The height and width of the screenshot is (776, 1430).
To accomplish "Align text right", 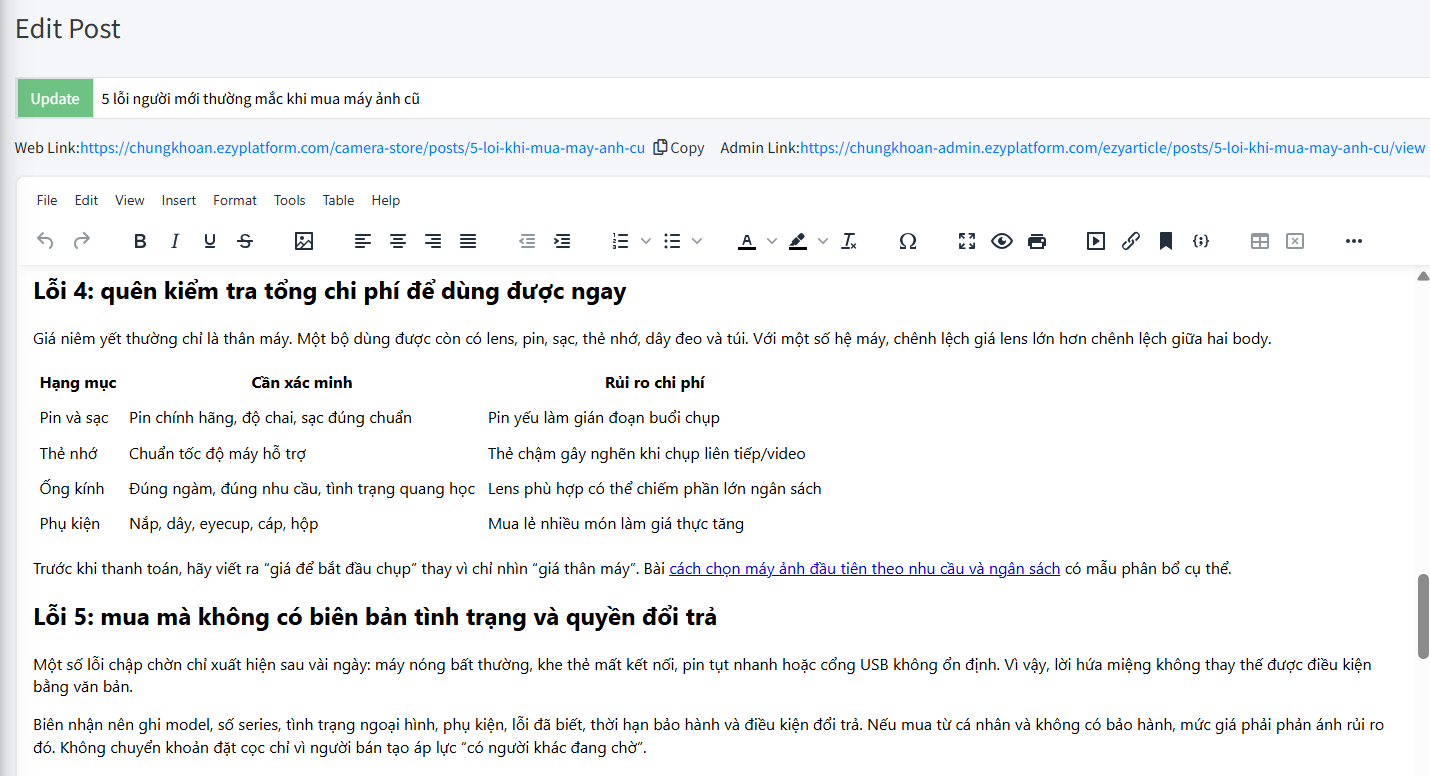I will (433, 241).
